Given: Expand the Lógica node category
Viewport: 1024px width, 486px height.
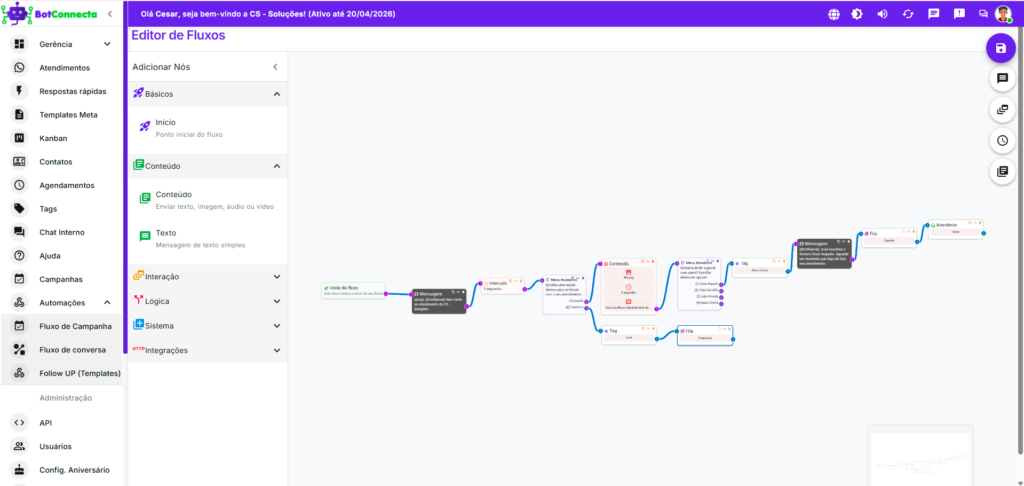Looking at the screenshot, I should click(277, 300).
